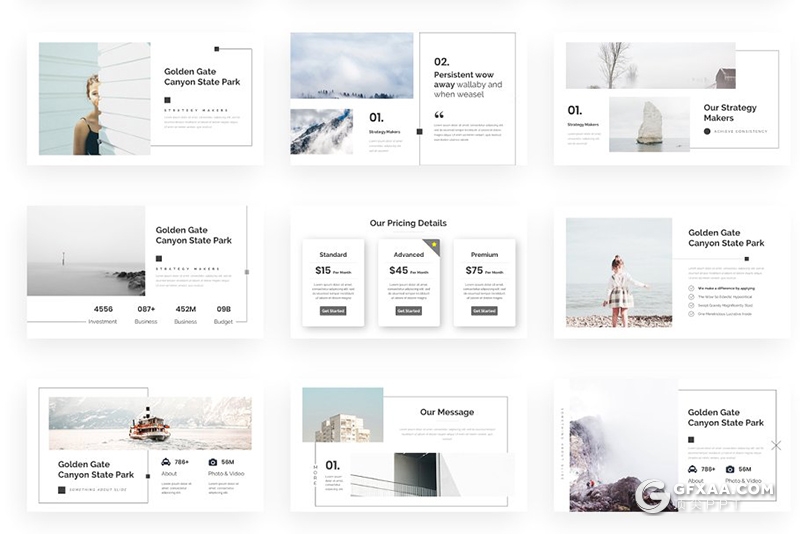This screenshot has height=534, width=800.
Task: Click the last checkmark bullet on girl slide
Action: (x=692, y=314)
